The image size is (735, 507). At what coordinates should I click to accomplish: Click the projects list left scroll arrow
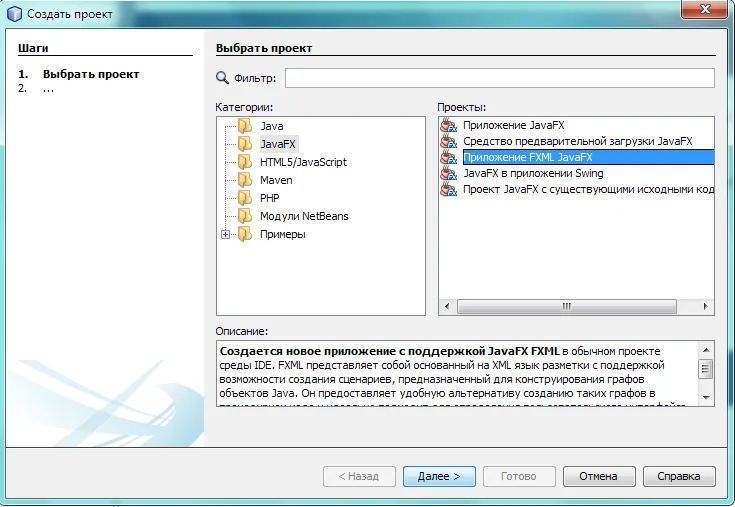coord(447,306)
